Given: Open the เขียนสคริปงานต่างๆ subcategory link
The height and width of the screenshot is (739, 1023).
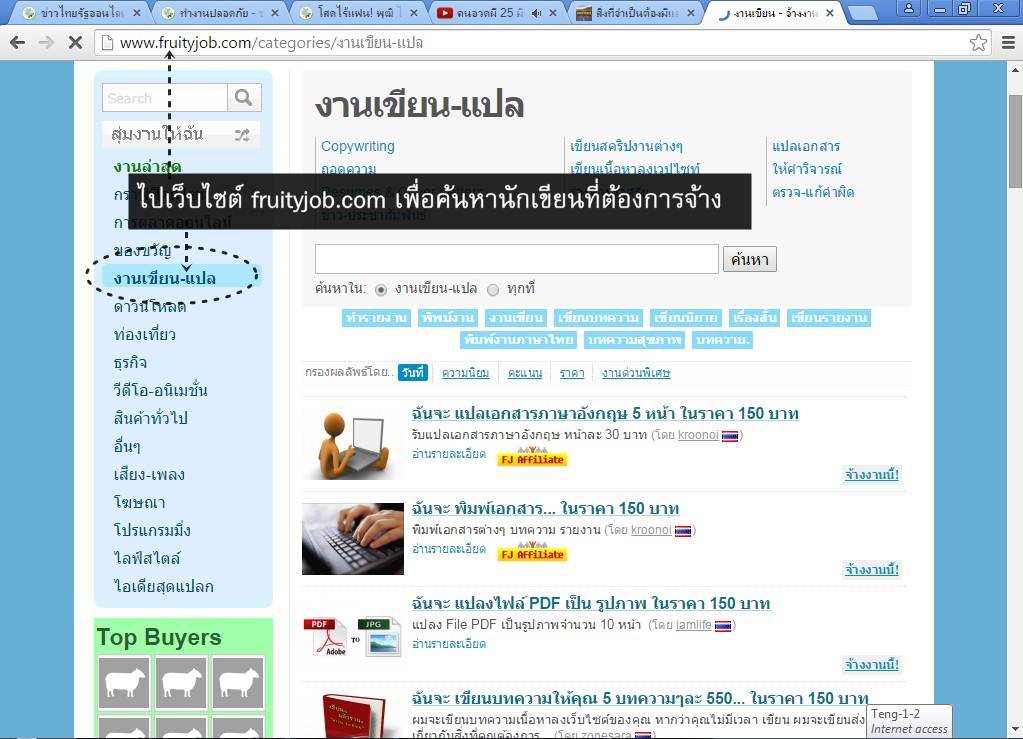Looking at the screenshot, I should coord(626,146).
